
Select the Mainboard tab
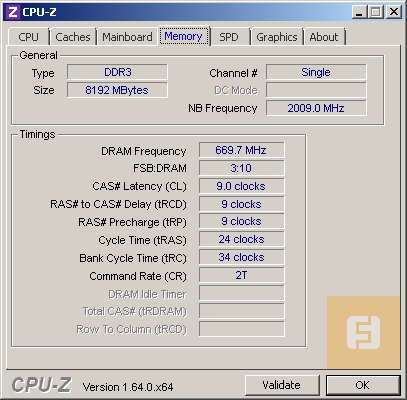pyautogui.click(x=127, y=37)
